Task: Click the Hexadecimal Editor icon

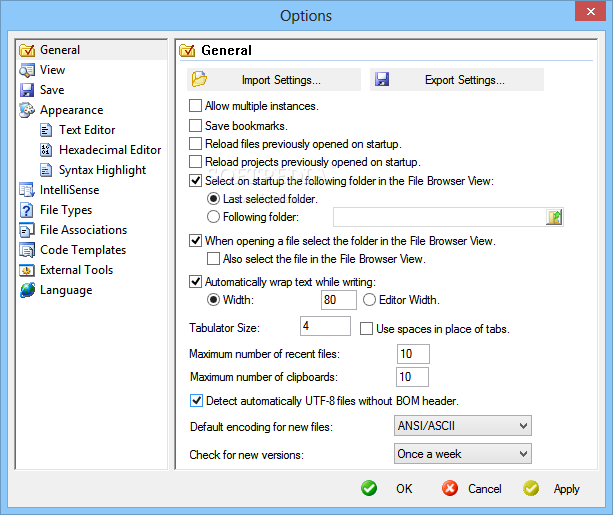Action: click(46, 150)
